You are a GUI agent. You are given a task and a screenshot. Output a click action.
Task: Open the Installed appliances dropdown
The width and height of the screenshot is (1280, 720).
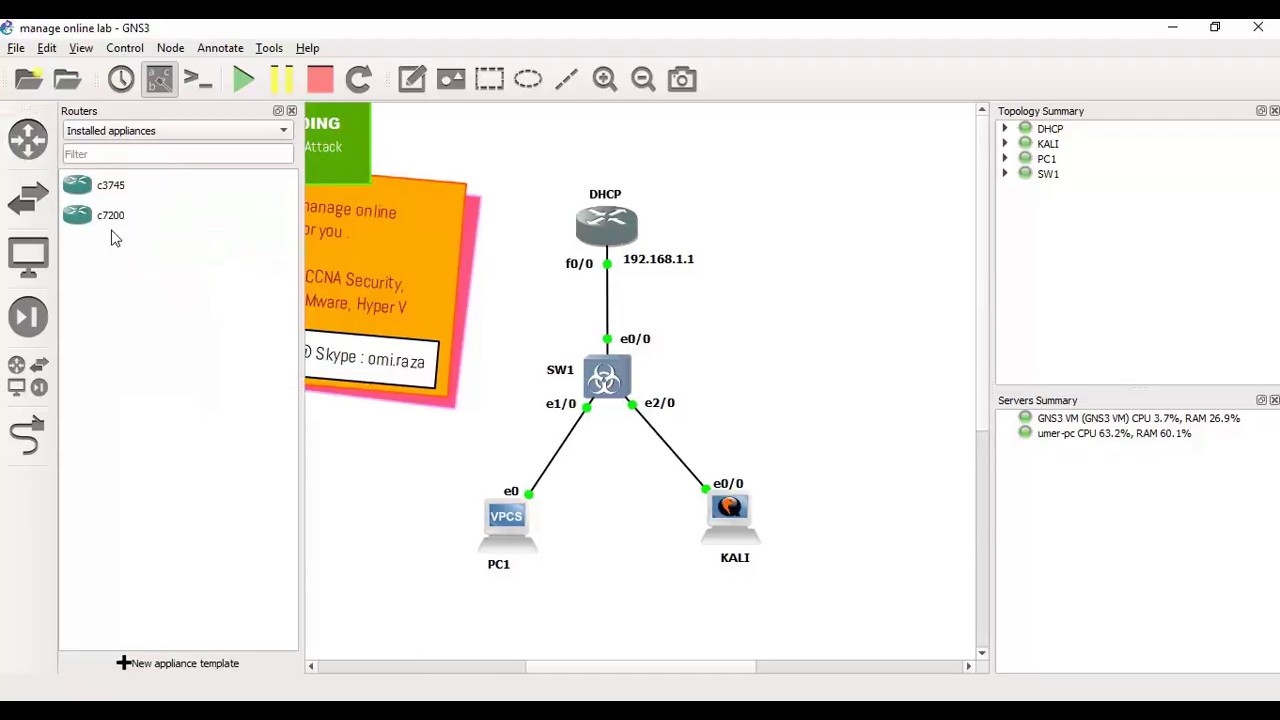click(177, 131)
